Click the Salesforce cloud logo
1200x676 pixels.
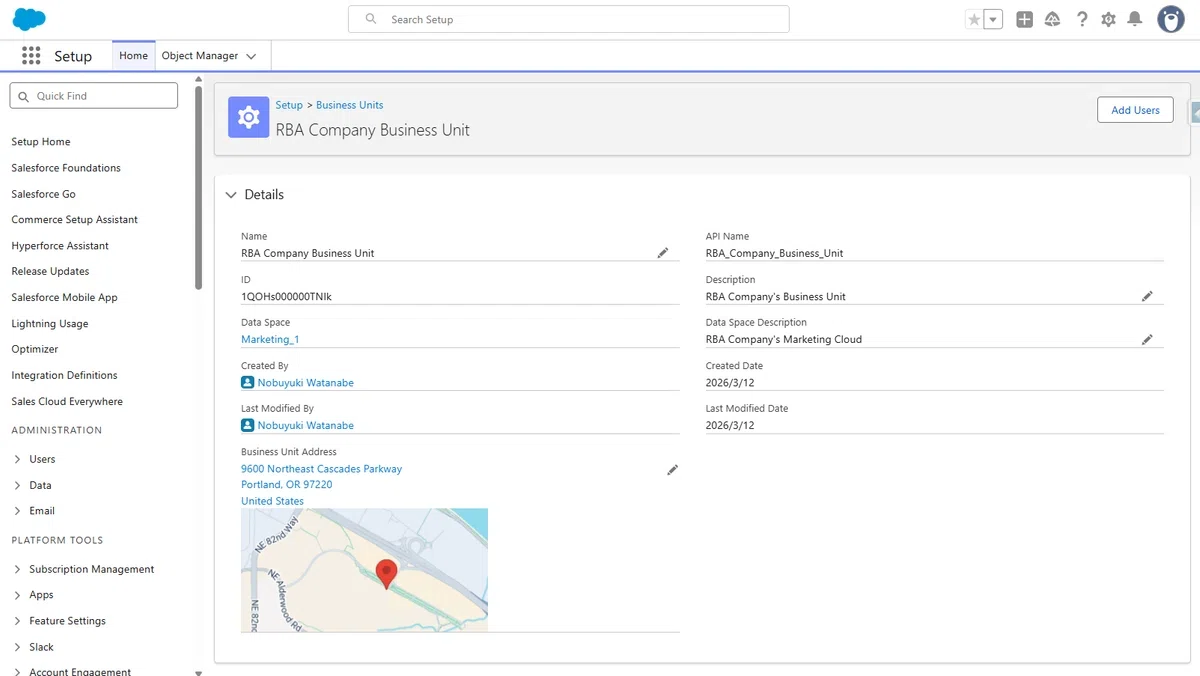pyautogui.click(x=30, y=19)
